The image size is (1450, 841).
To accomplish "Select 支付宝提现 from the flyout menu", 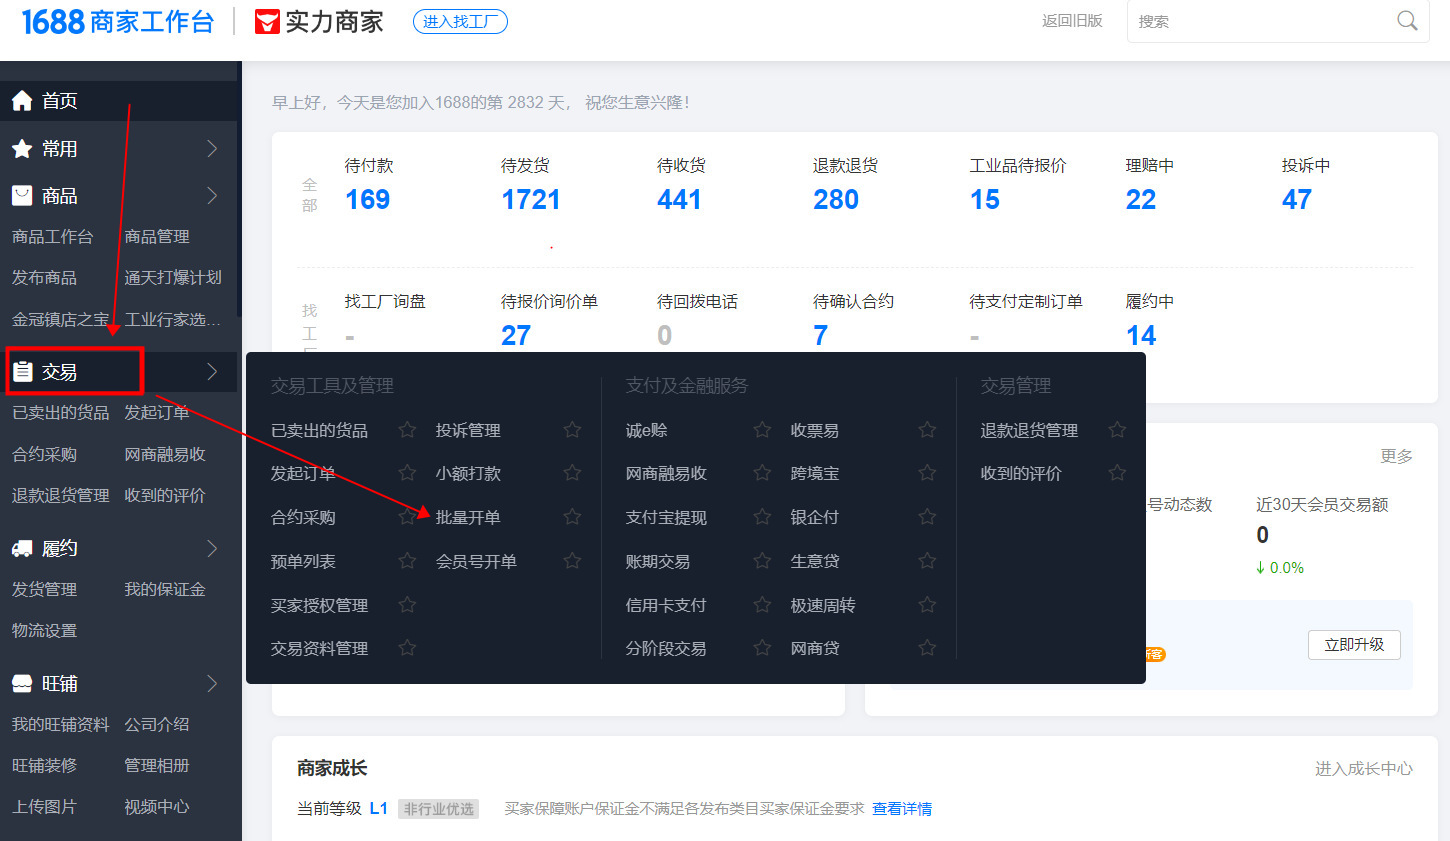I will 666,518.
